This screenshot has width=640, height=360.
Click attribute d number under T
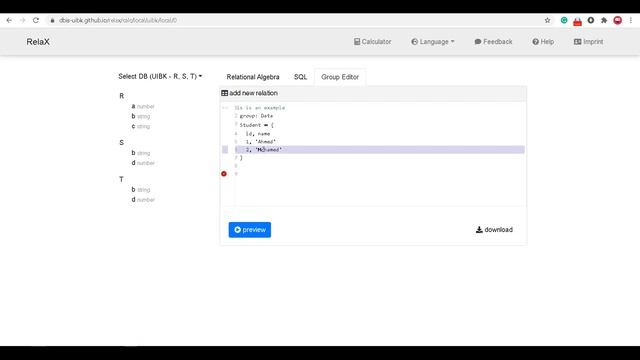click(x=143, y=200)
